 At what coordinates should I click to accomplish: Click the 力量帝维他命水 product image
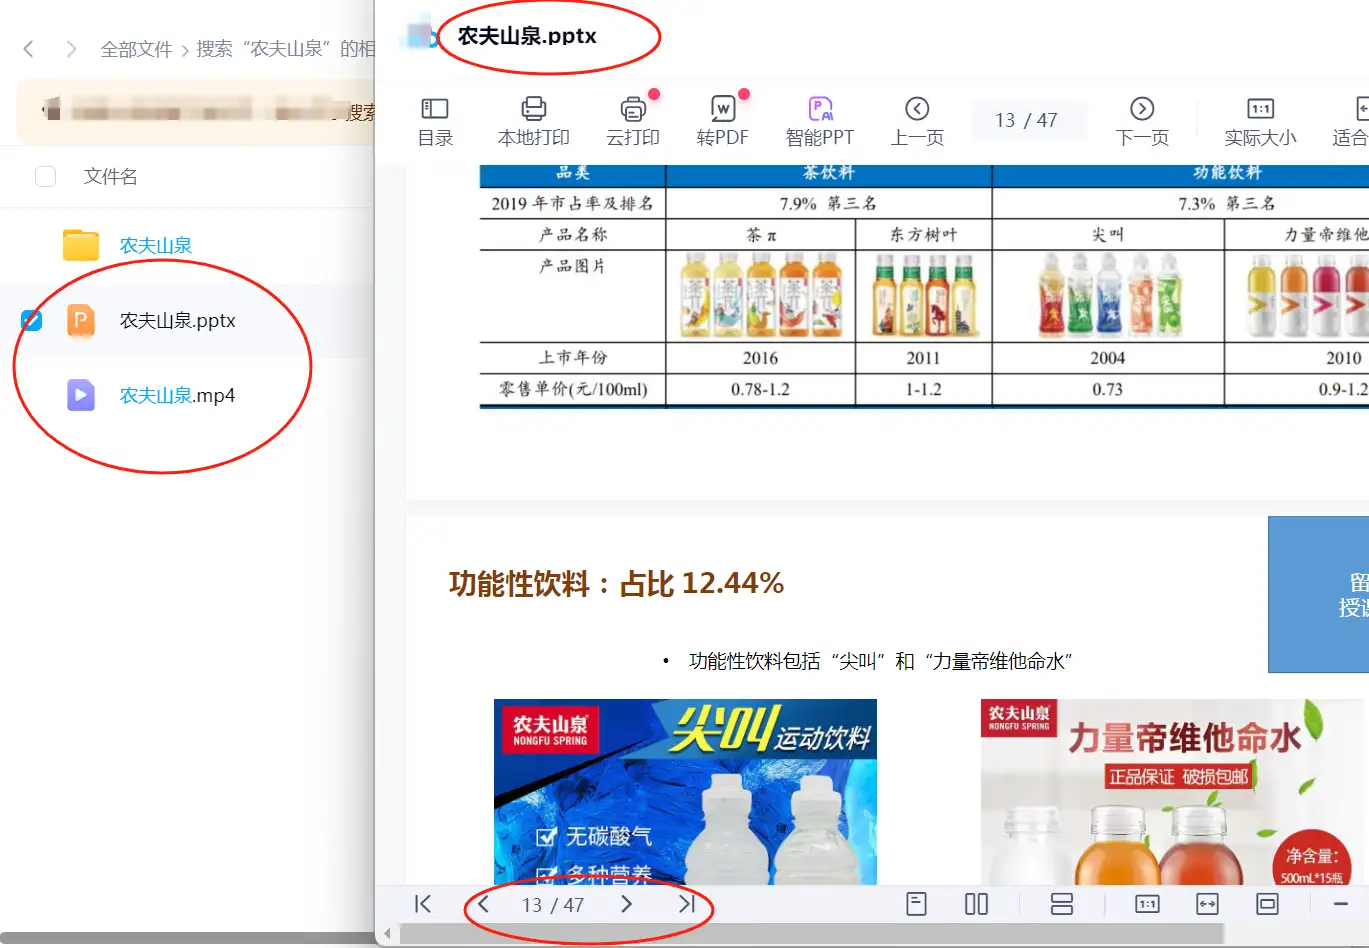tap(1174, 791)
